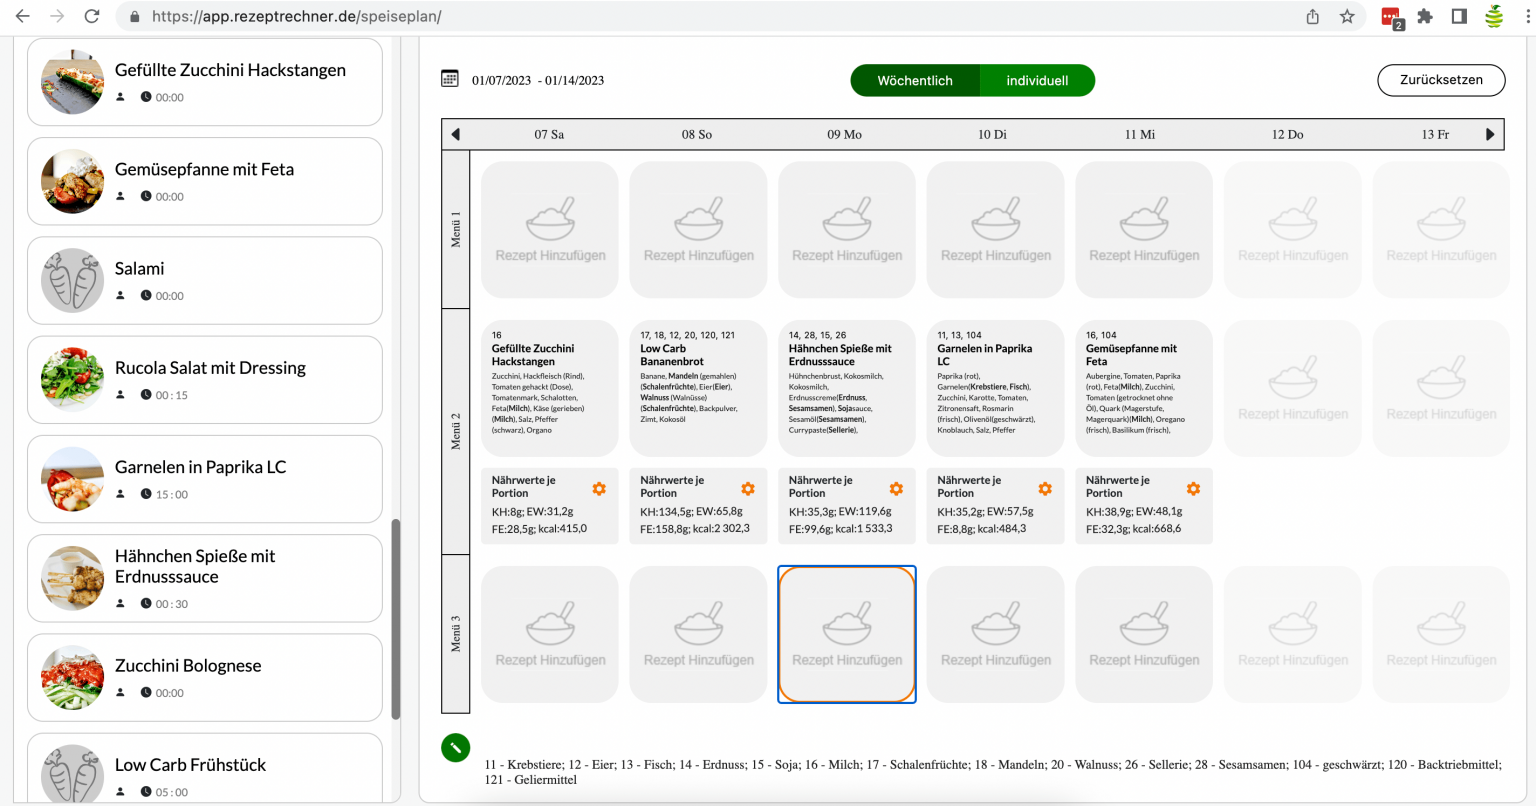Switch to Wöchentlich view
1536x806 pixels.
pyautogui.click(x=915, y=81)
